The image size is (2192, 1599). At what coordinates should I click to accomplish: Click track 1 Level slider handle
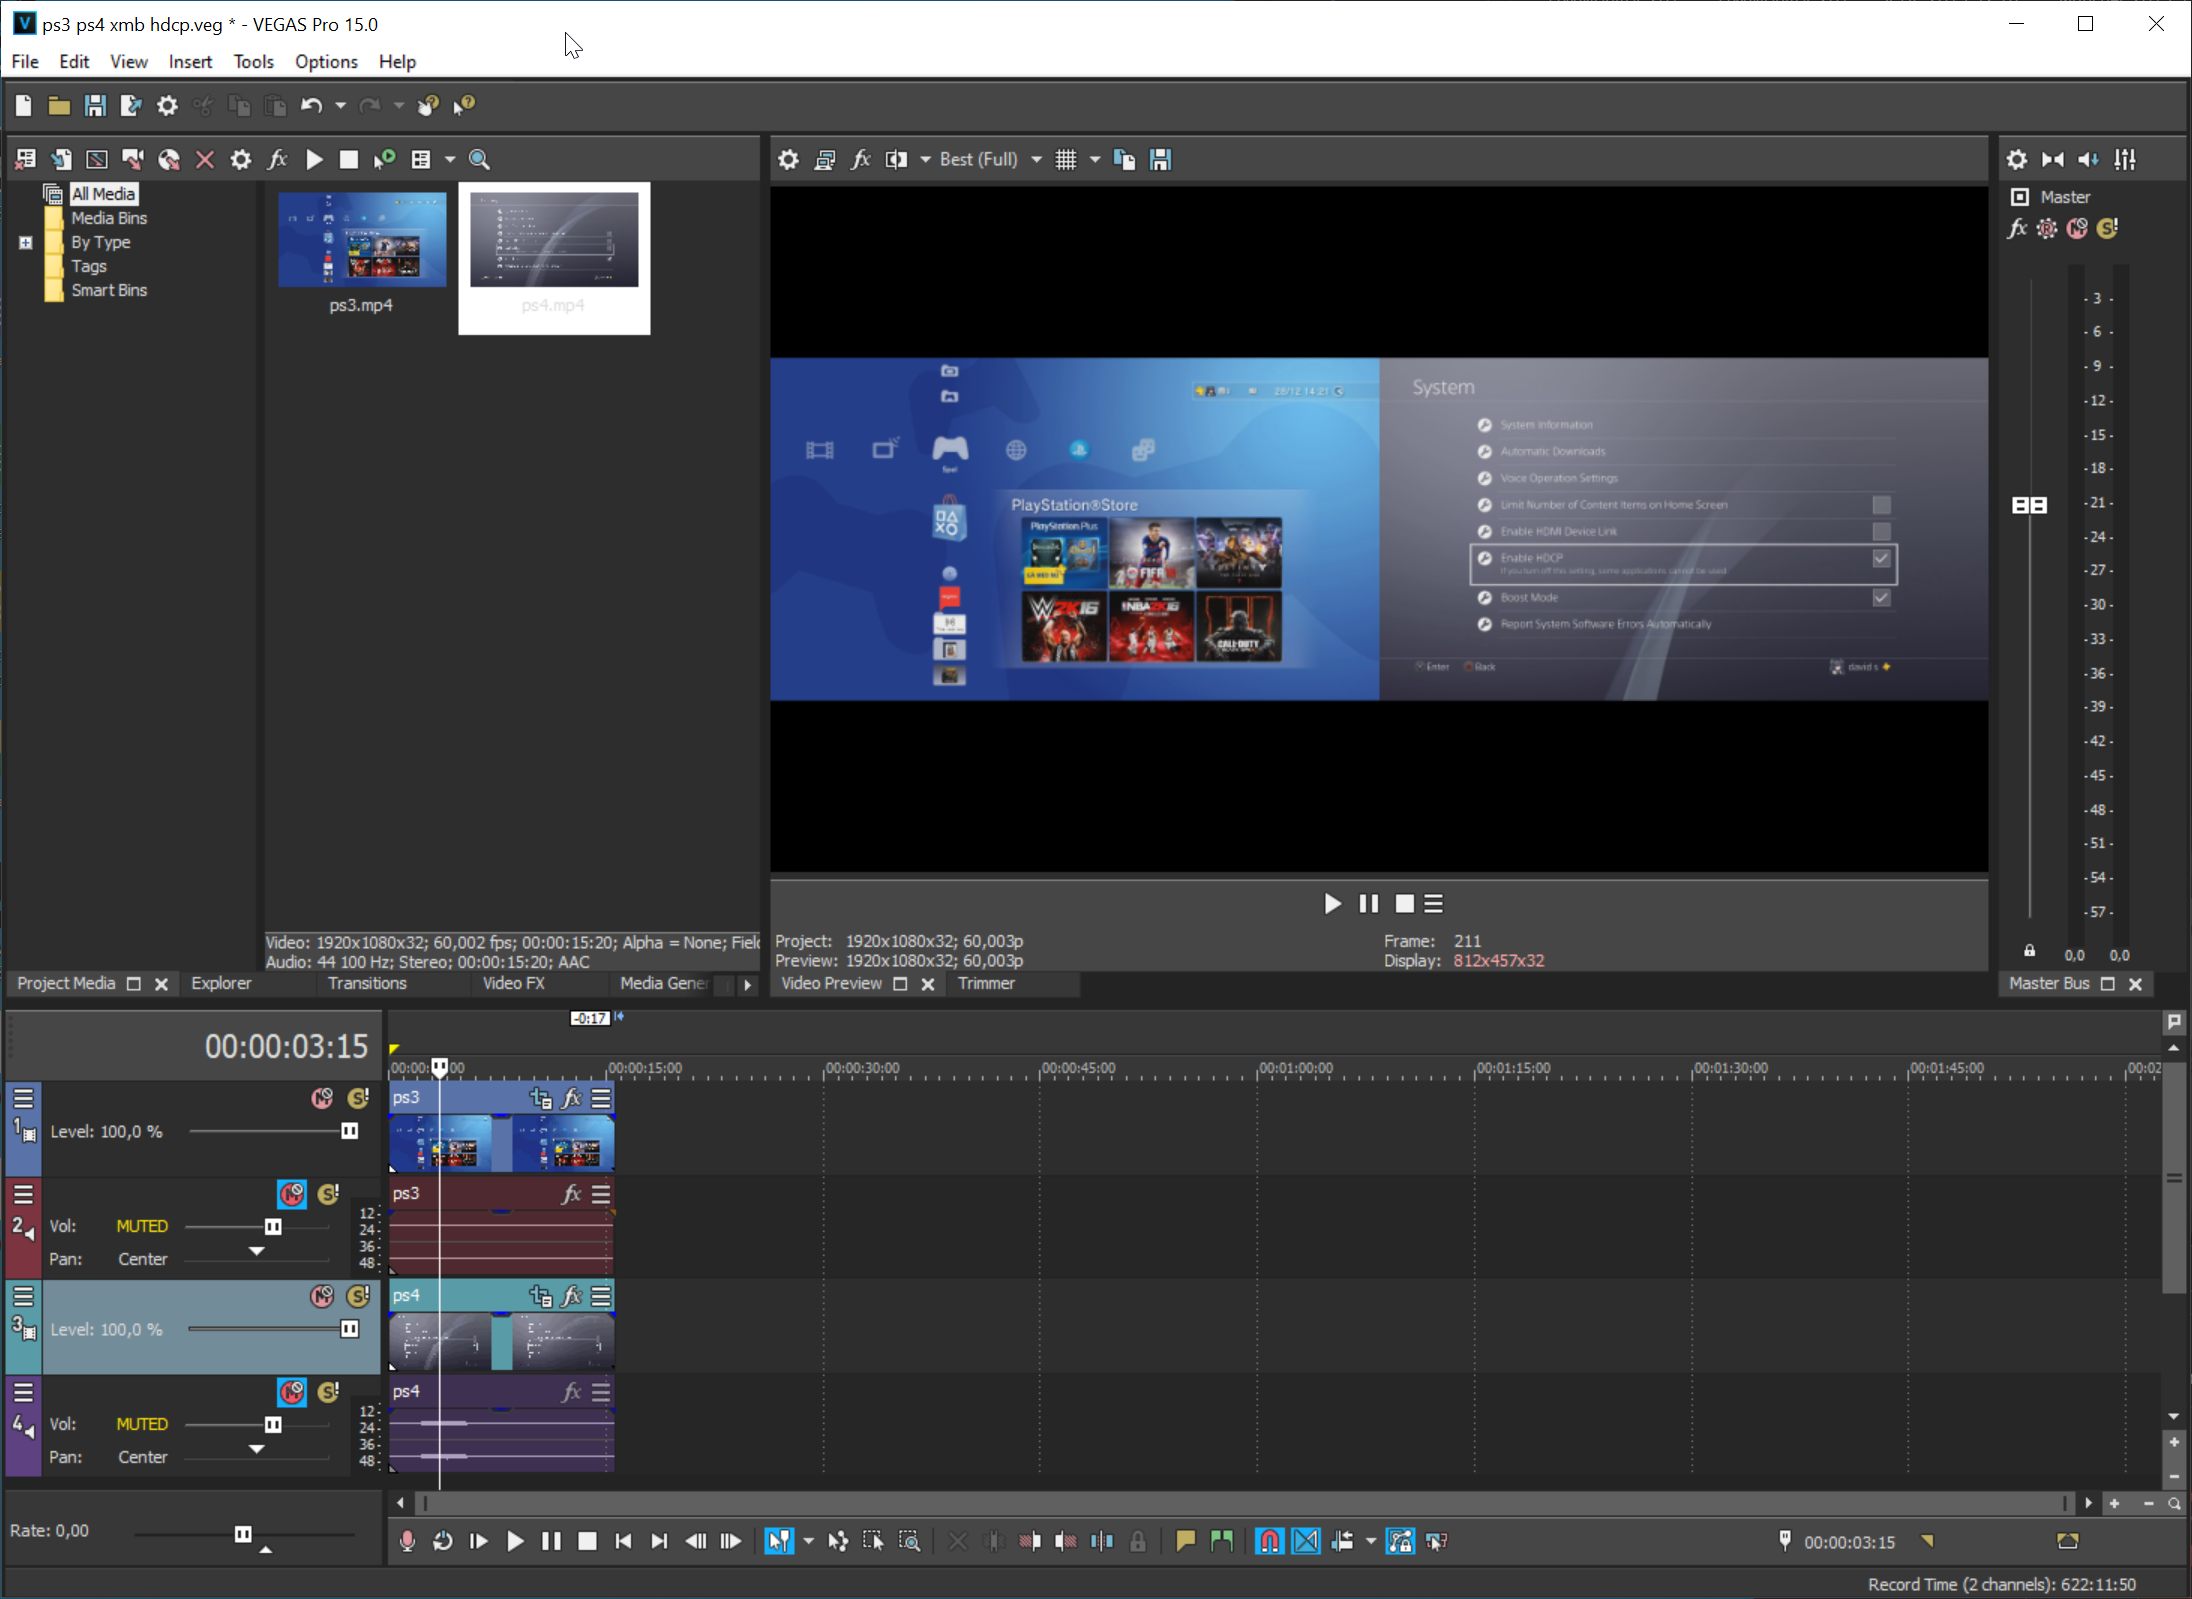[349, 1131]
